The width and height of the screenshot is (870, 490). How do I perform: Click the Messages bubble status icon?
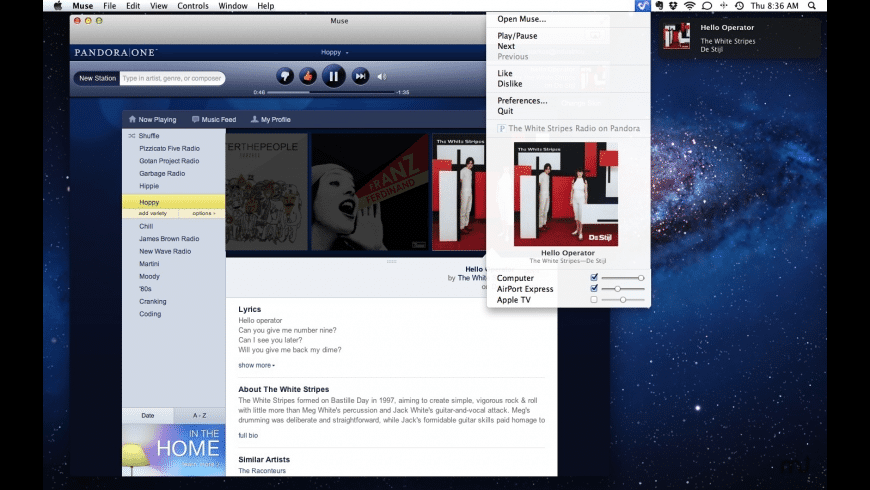[707, 6]
